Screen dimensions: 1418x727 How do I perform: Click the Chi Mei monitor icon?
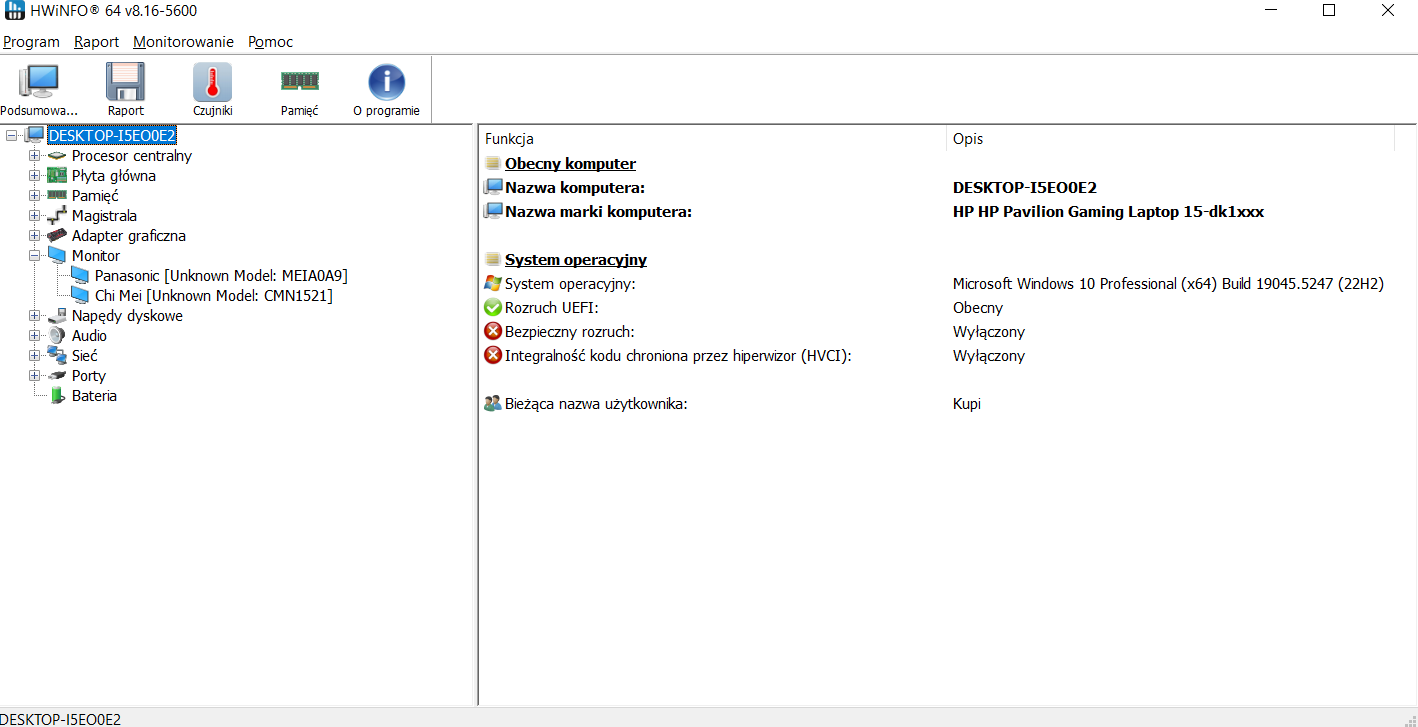[80, 296]
